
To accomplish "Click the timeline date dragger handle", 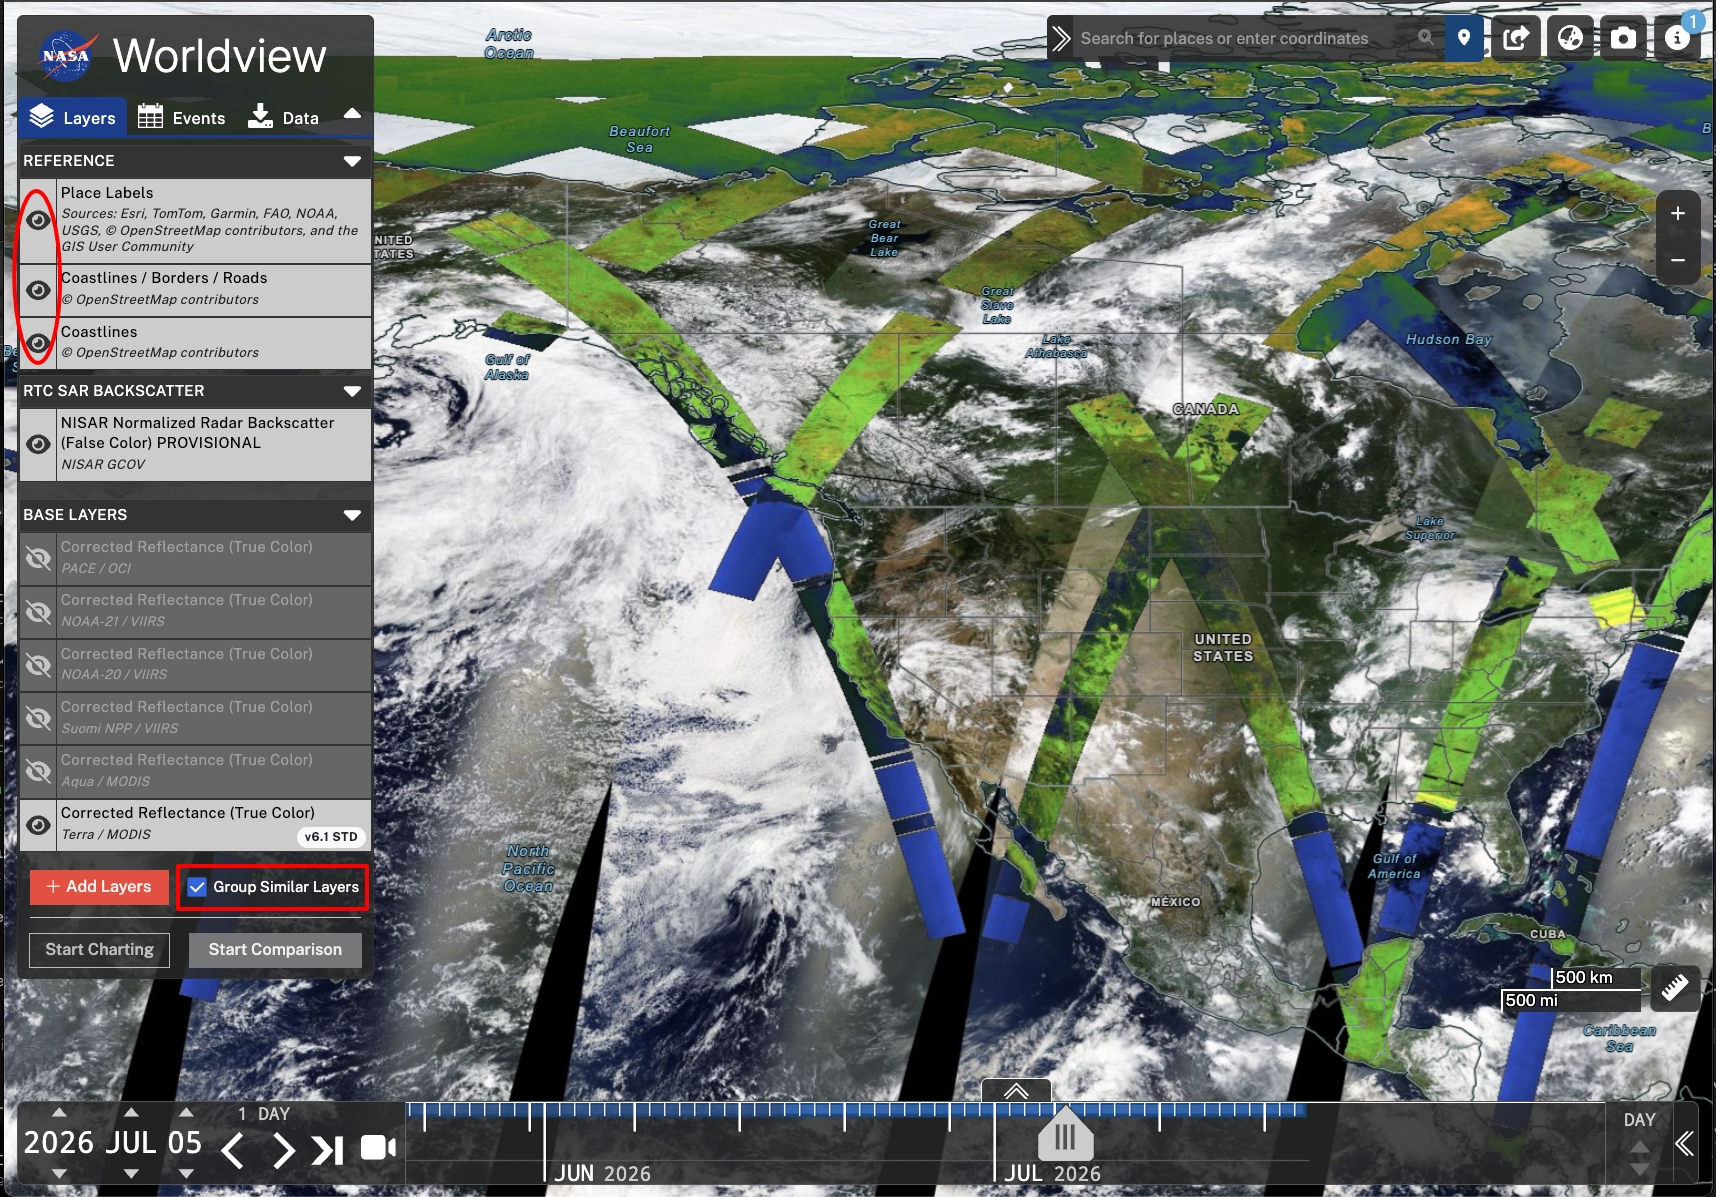I will [x=1065, y=1136].
